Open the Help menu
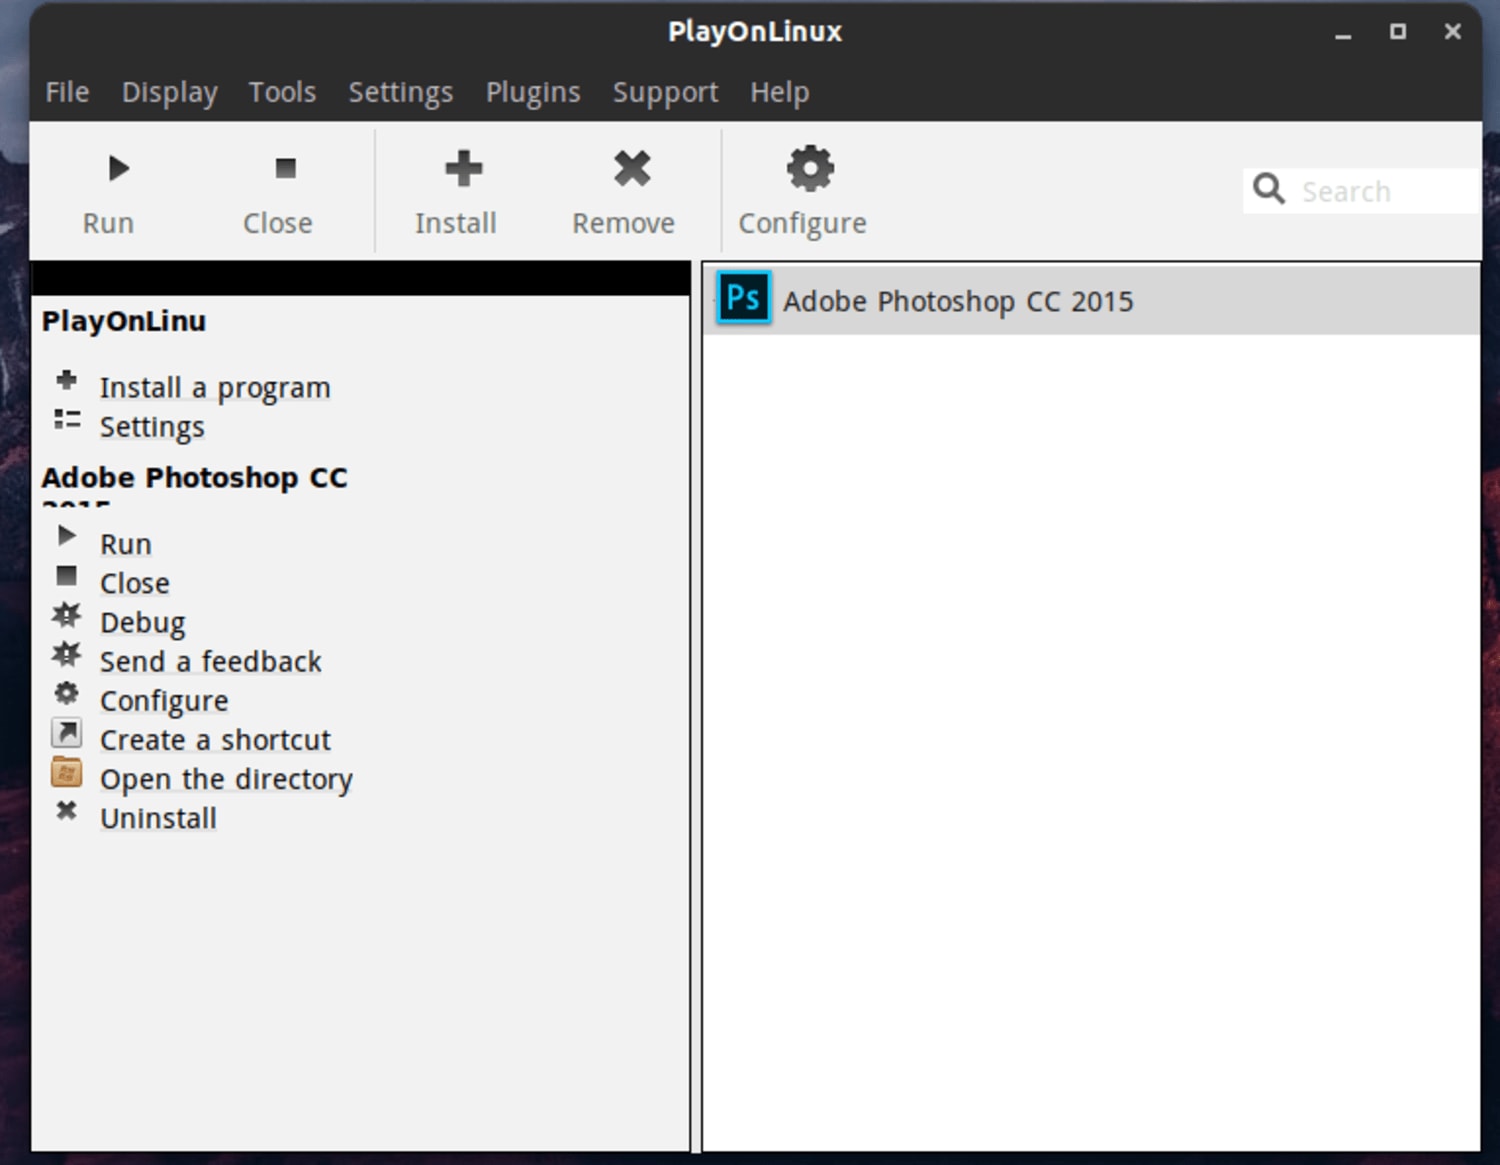The image size is (1500, 1165). pyautogui.click(x=780, y=92)
